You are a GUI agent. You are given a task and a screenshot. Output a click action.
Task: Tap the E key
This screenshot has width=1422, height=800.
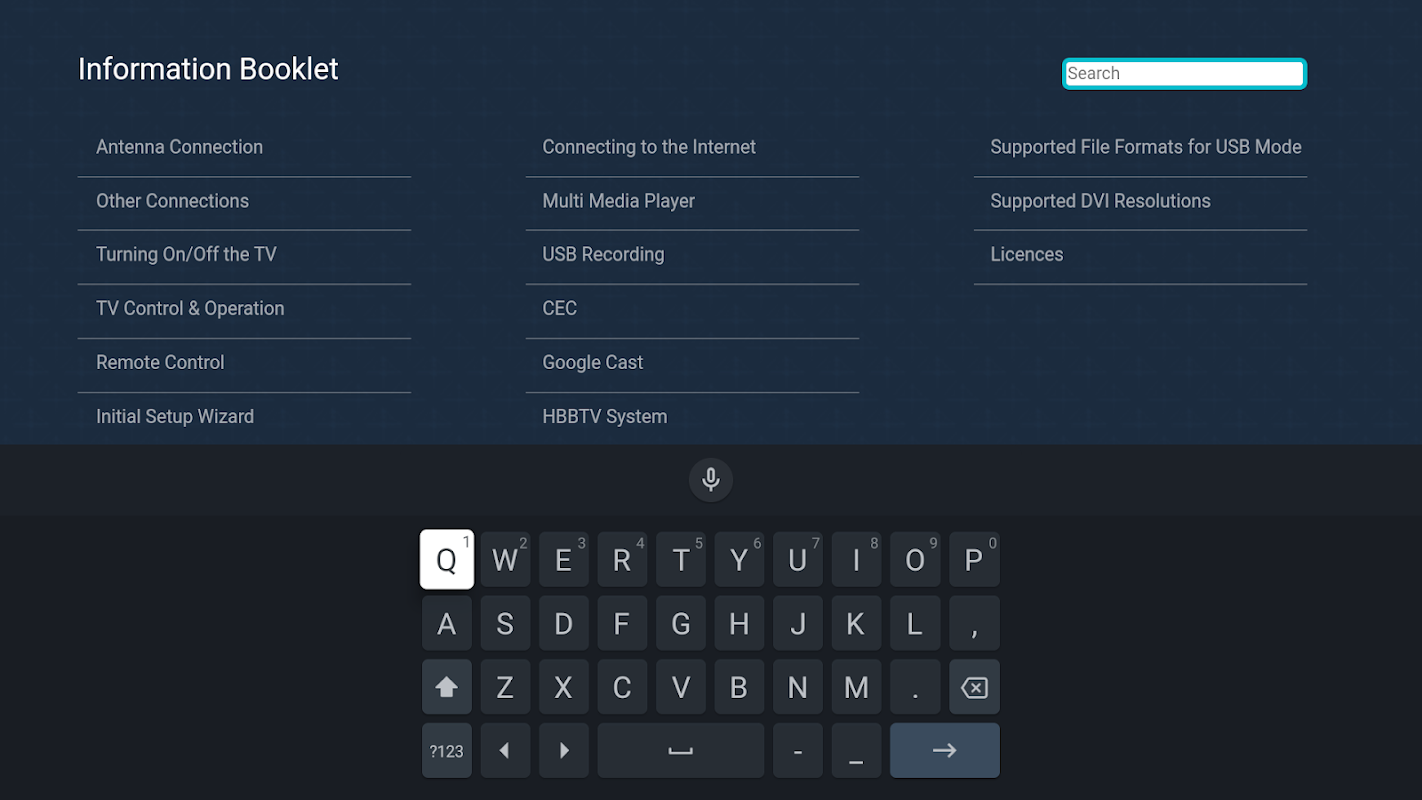(x=564, y=560)
